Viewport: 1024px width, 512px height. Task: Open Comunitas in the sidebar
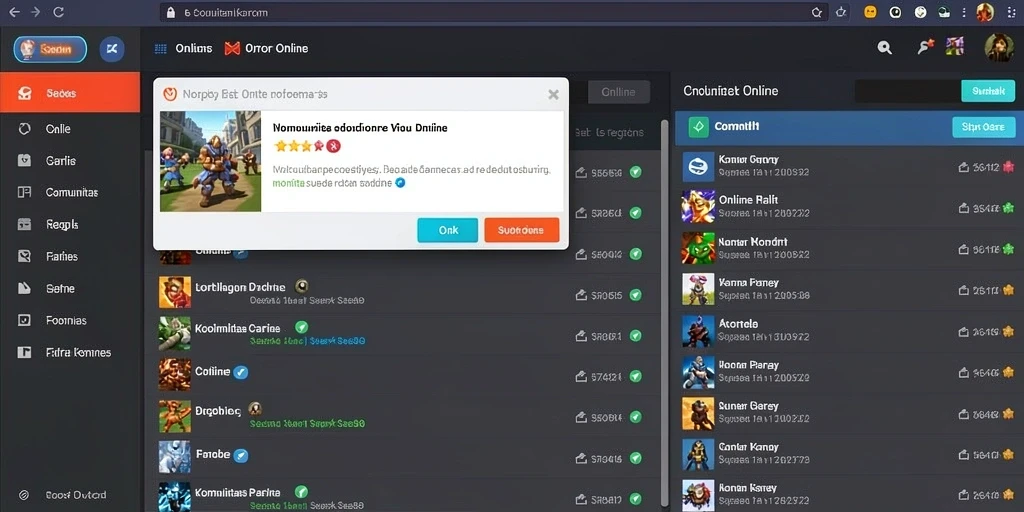[x=70, y=192]
